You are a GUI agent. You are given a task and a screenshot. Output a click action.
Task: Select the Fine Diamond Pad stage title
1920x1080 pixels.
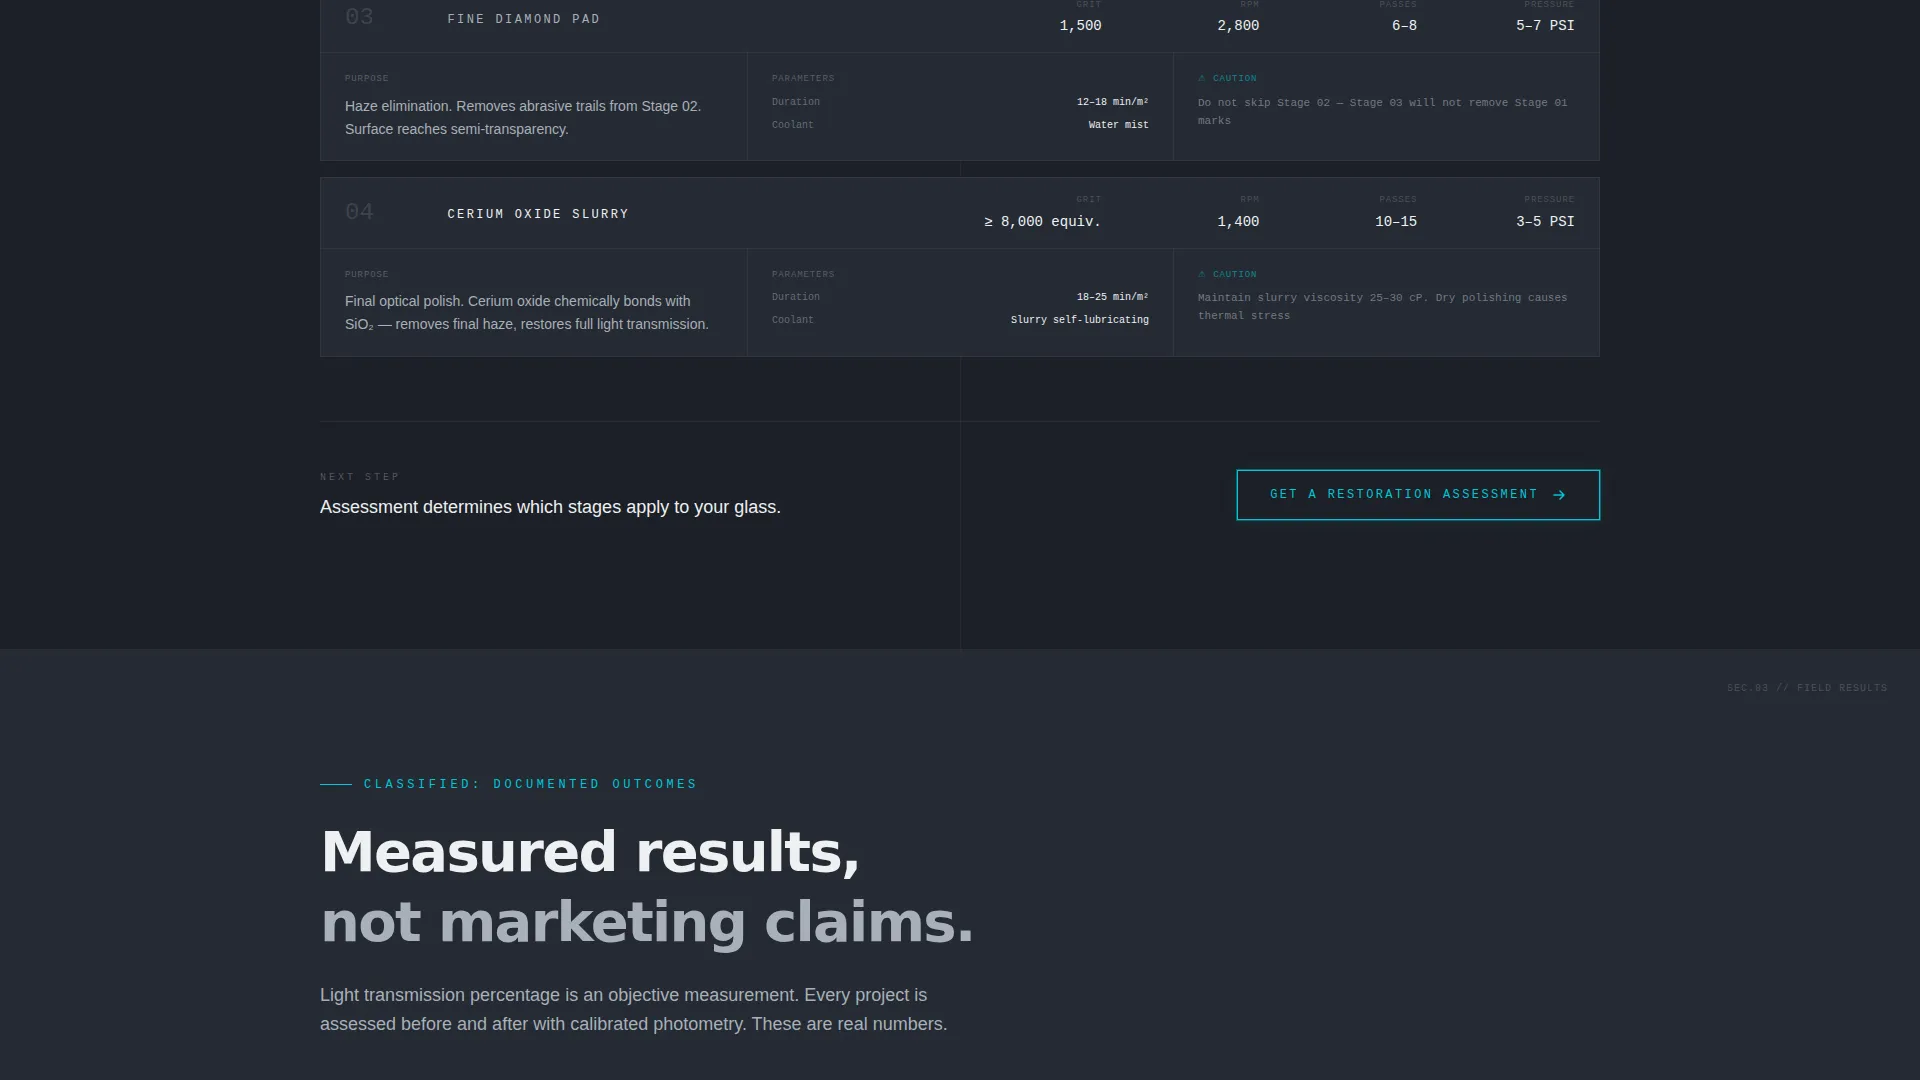(x=524, y=19)
